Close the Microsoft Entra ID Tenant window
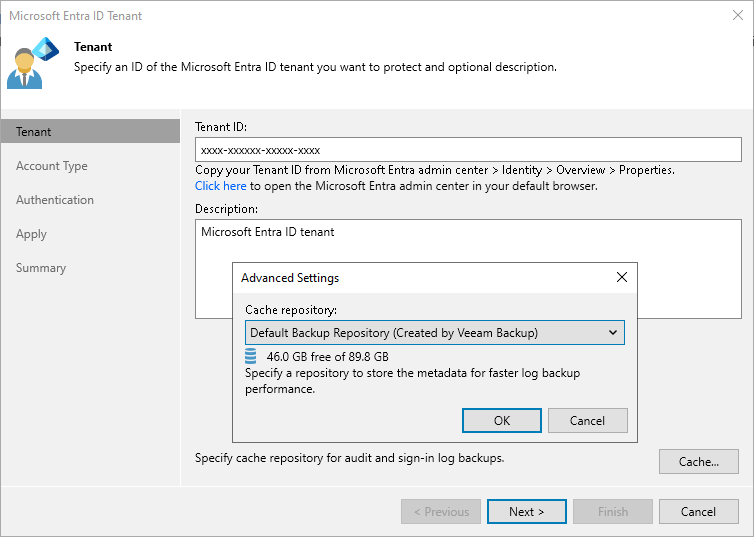 pos(738,15)
